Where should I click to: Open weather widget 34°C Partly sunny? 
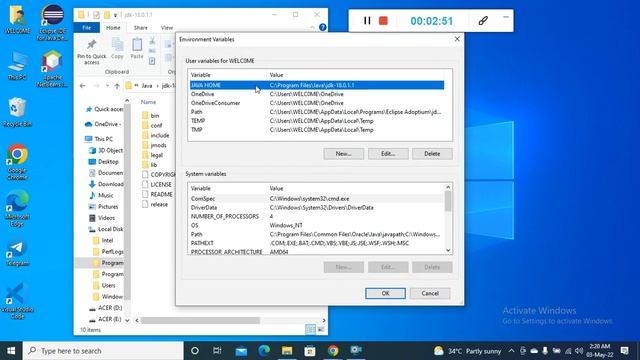[x=467, y=351]
